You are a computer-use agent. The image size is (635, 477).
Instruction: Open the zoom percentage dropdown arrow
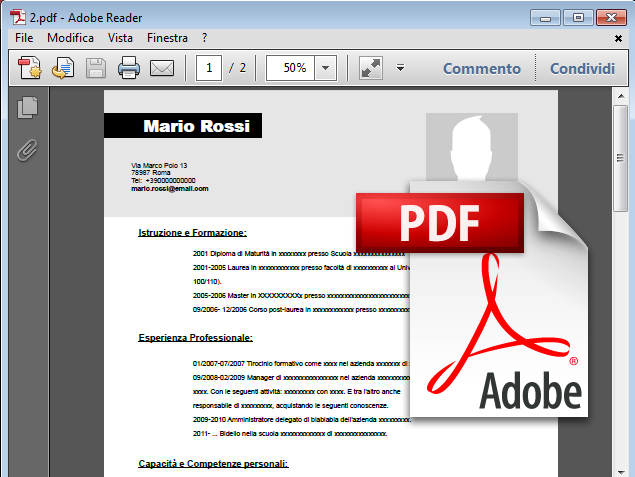[x=325, y=68]
